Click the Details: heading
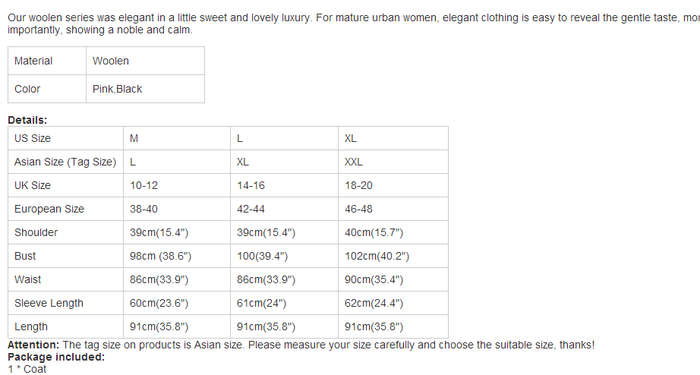Screen dimensions: 700x375 pos(27,120)
